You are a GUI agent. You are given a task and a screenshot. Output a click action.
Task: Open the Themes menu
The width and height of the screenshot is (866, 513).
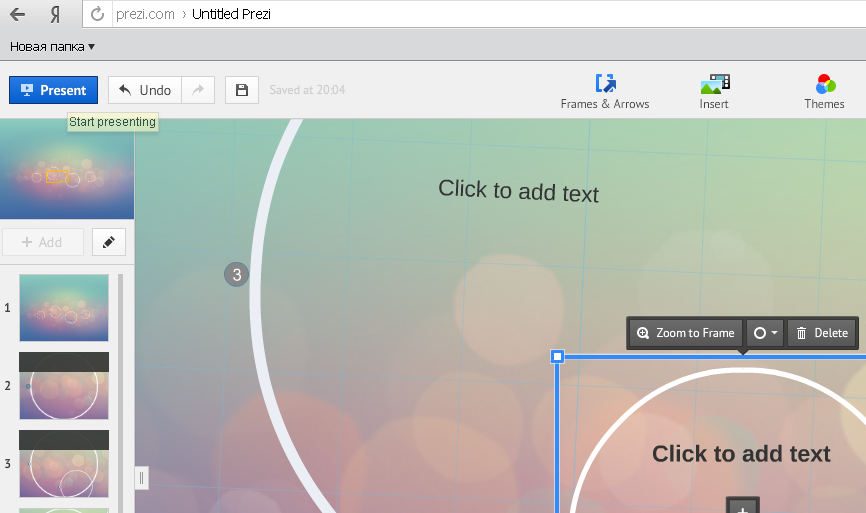[825, 92]
